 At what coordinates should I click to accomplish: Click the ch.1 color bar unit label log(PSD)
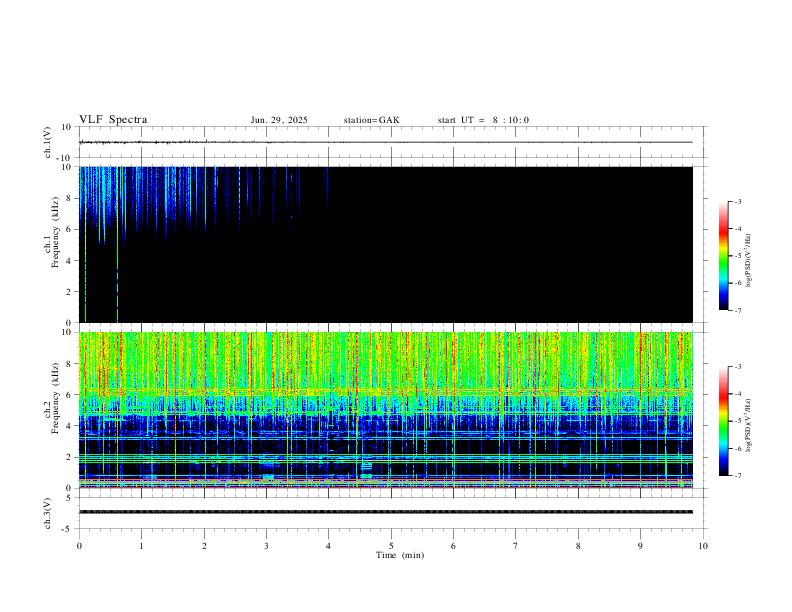(x=749, y=260)
